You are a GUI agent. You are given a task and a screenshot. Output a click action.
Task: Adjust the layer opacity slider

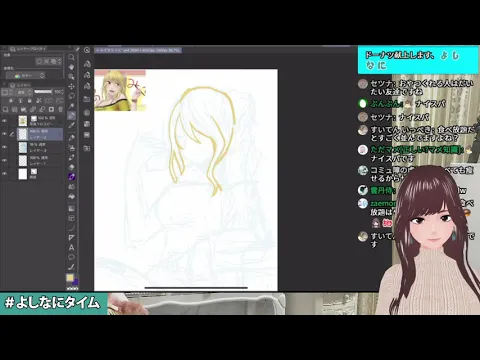43,92
